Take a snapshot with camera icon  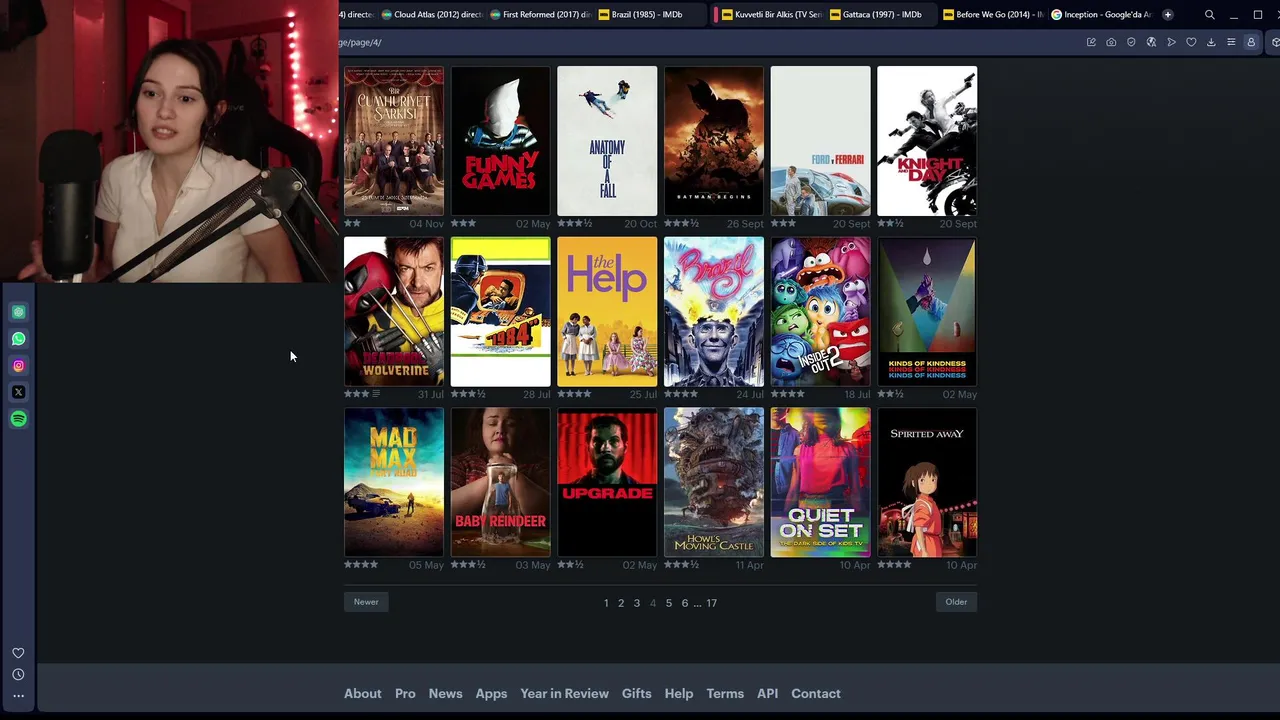tap(1111, 42)
